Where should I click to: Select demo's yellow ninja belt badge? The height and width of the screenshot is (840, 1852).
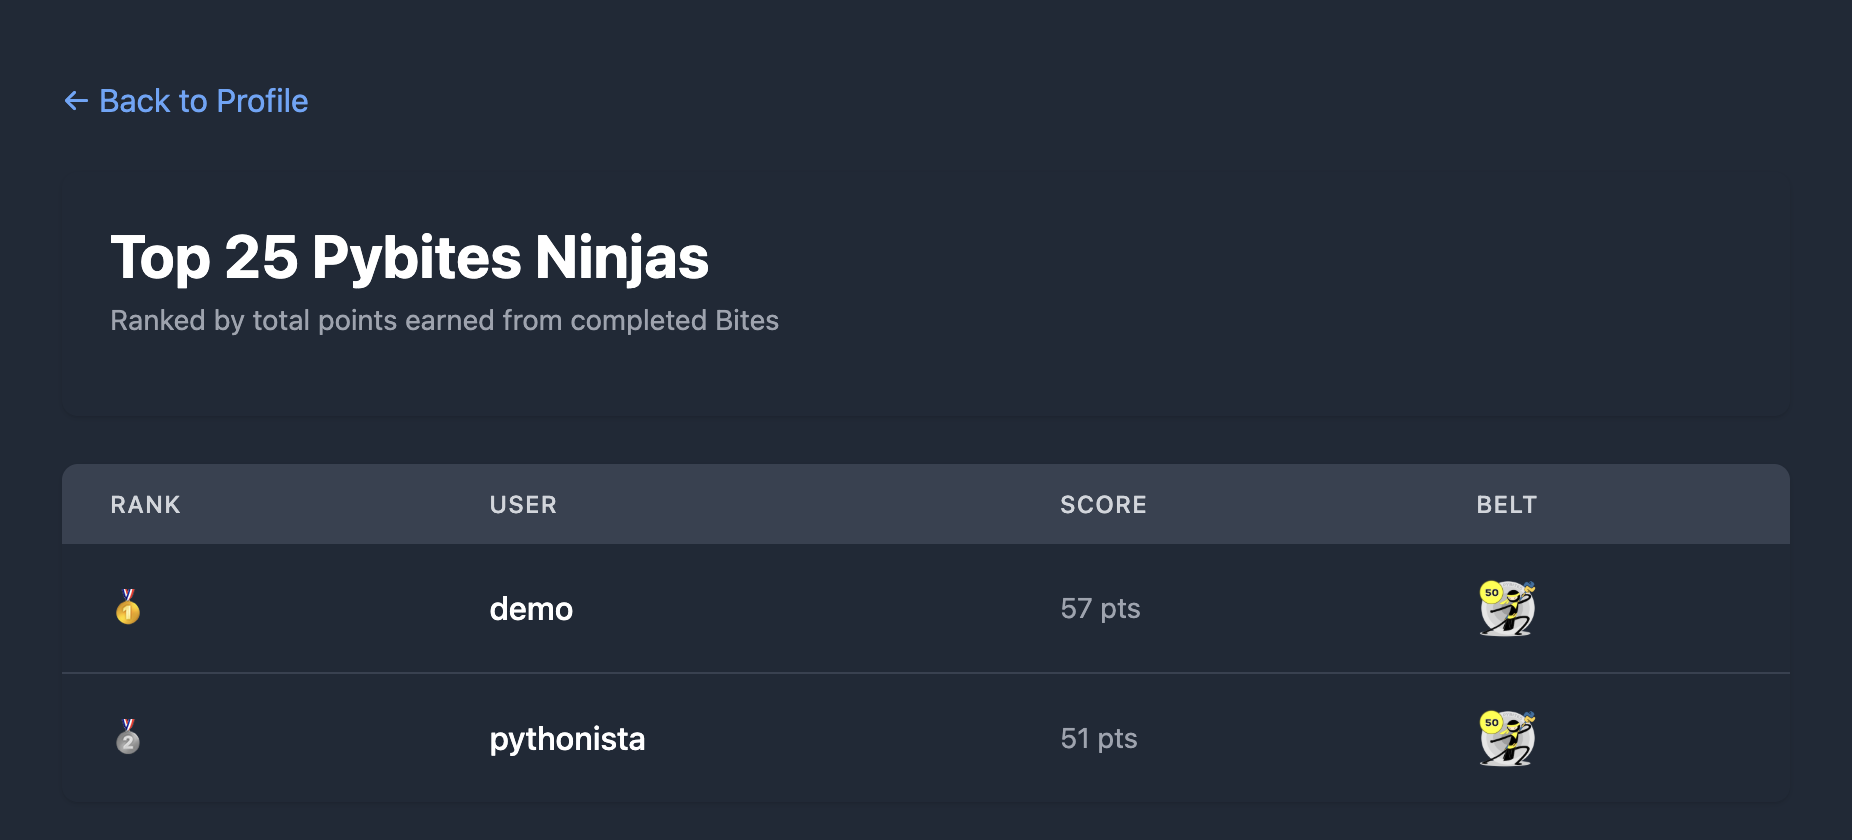[1506, 608]
